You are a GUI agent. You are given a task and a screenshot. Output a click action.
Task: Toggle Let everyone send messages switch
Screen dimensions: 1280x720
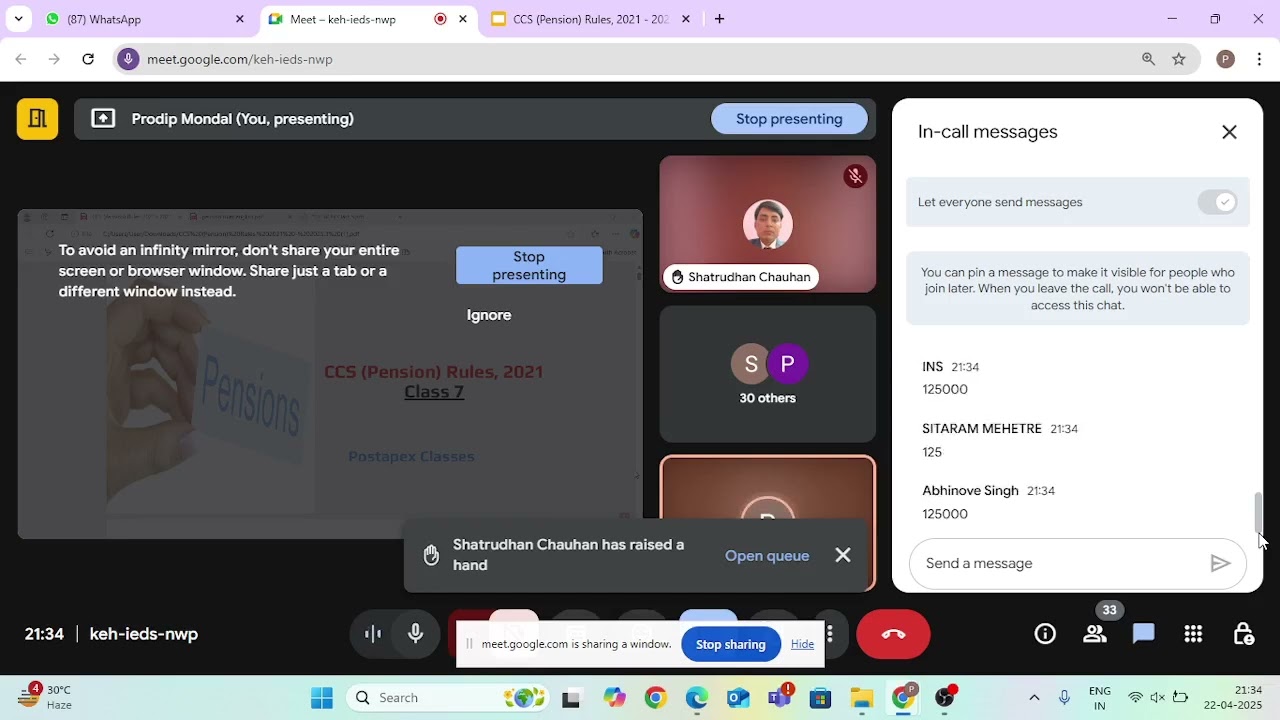pyautogui.click(x=1217, y=202)
